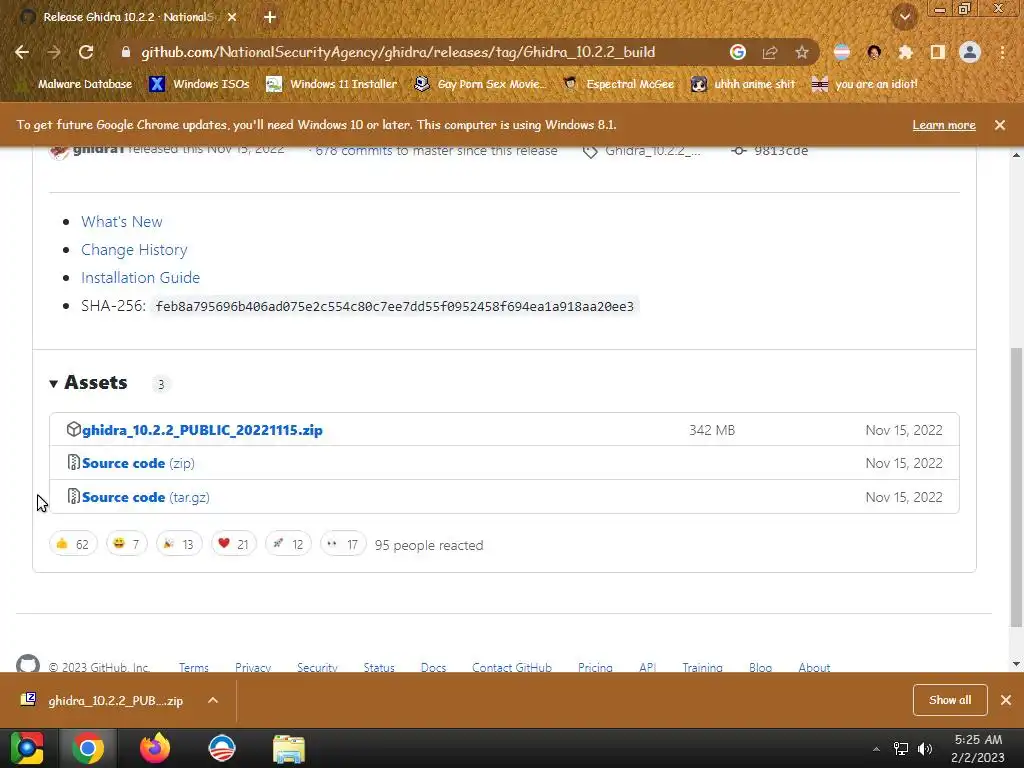Show hidden system tray icons

[876, 749]
